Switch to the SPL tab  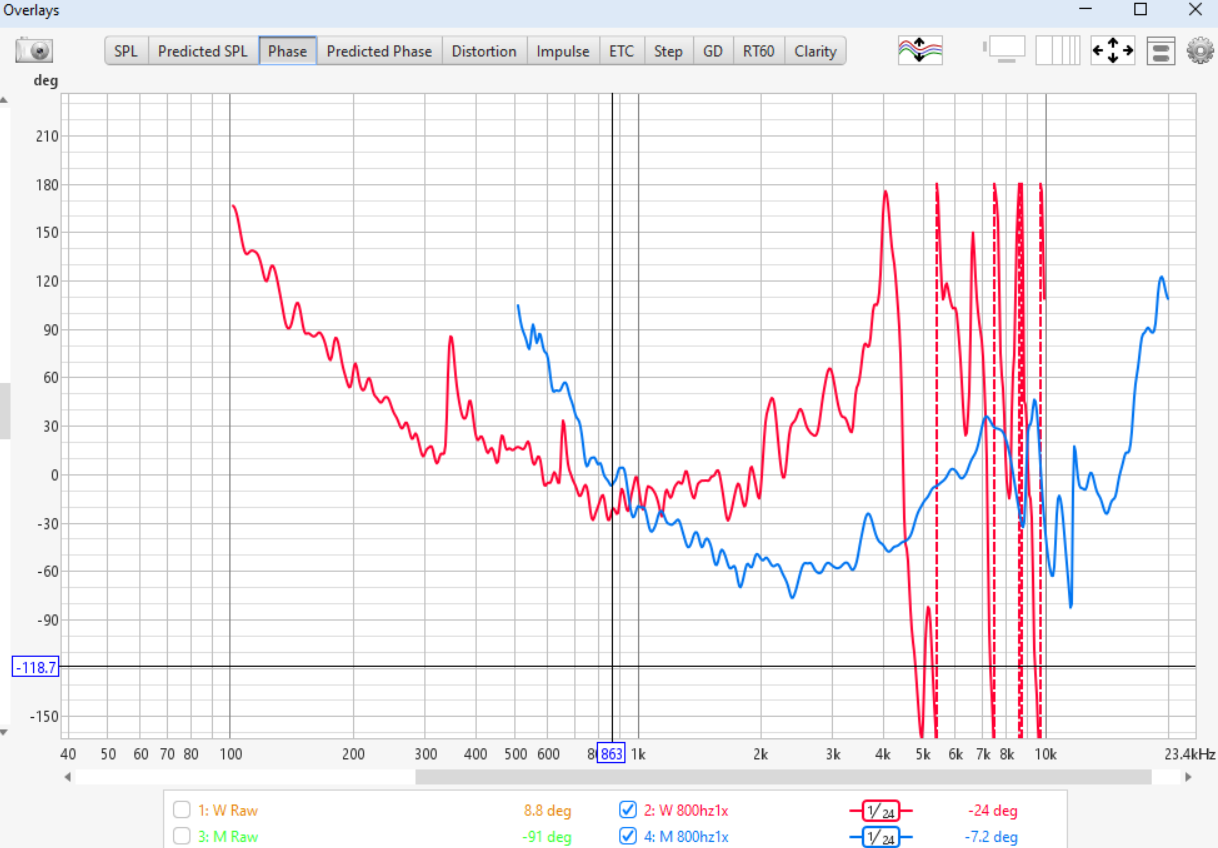[x=126, y=51]
